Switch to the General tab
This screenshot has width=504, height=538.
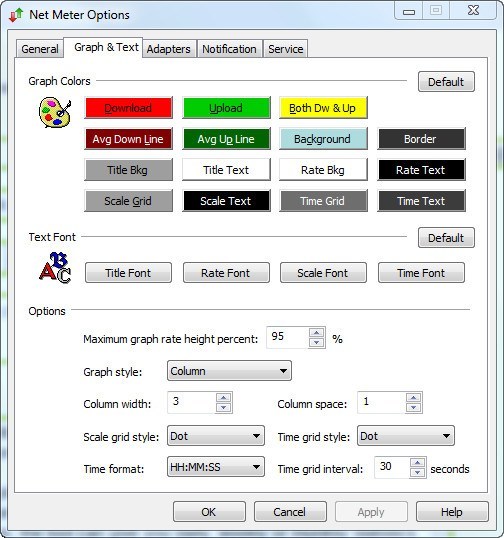click(40, 49)
